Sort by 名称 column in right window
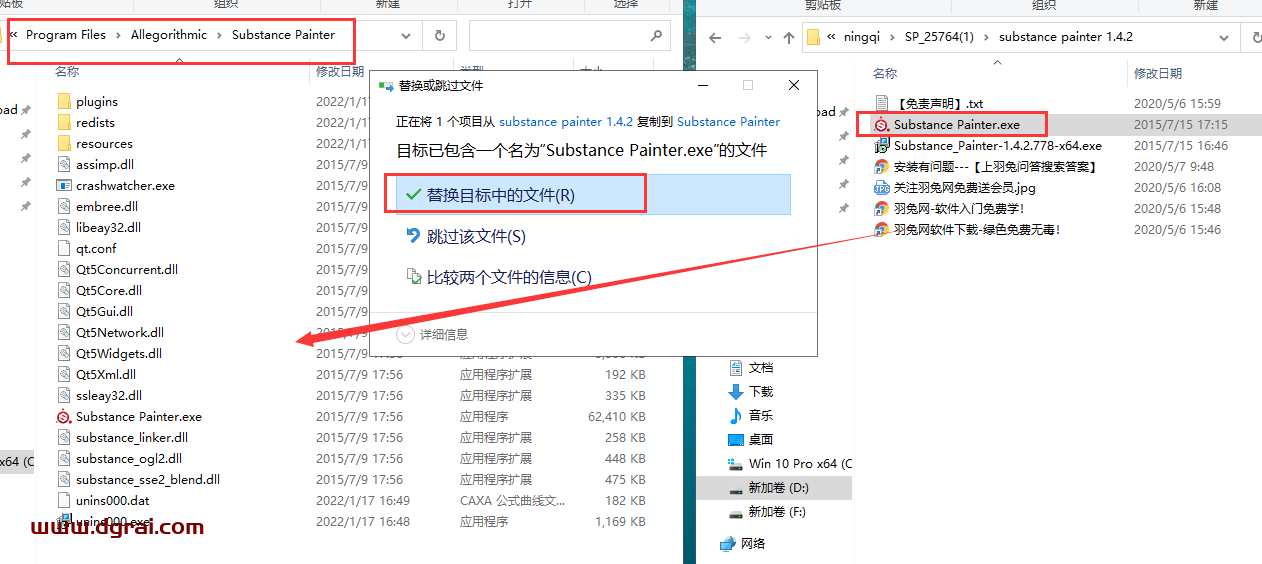The width and height of the screenshot is (1262, 564). (885, 73)
